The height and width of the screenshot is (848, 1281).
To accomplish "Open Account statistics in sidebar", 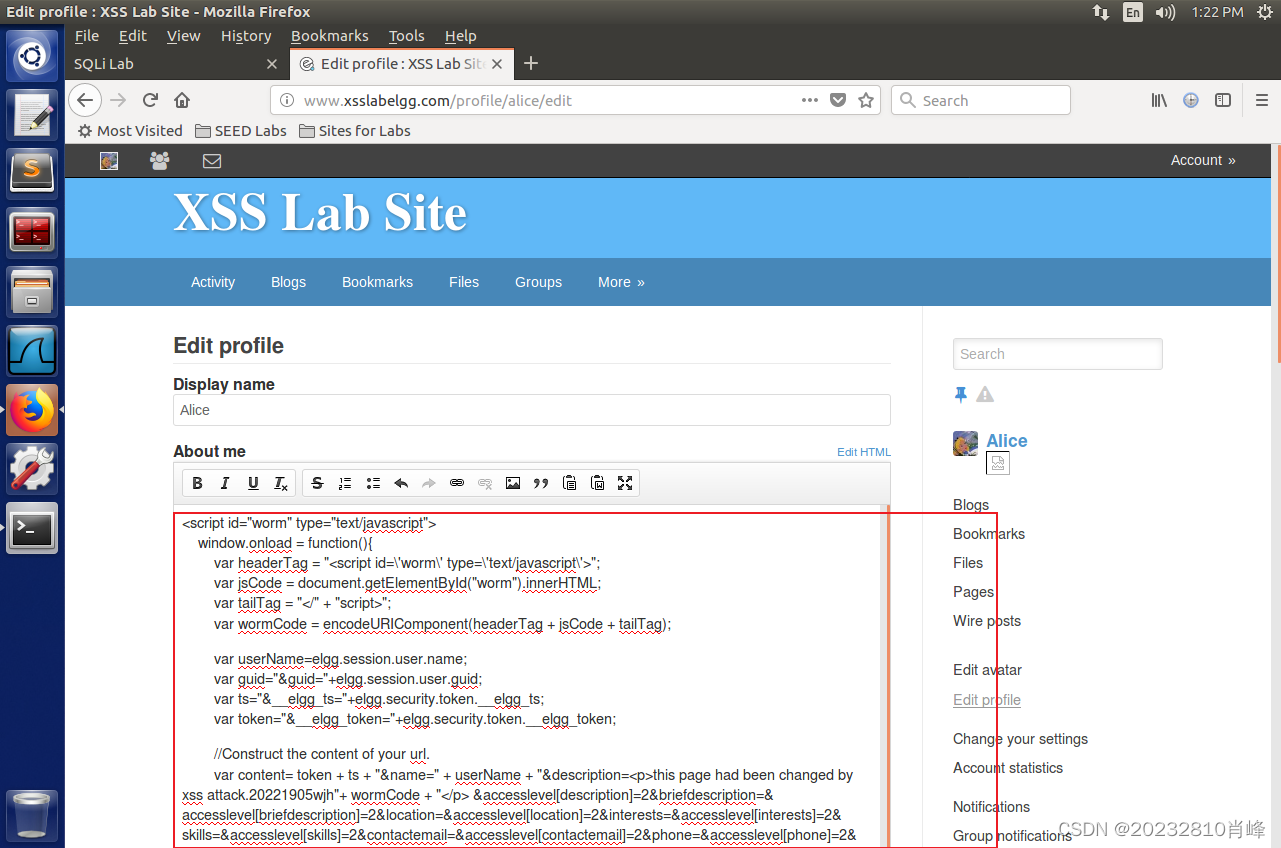I will [x=1008, y=768].
